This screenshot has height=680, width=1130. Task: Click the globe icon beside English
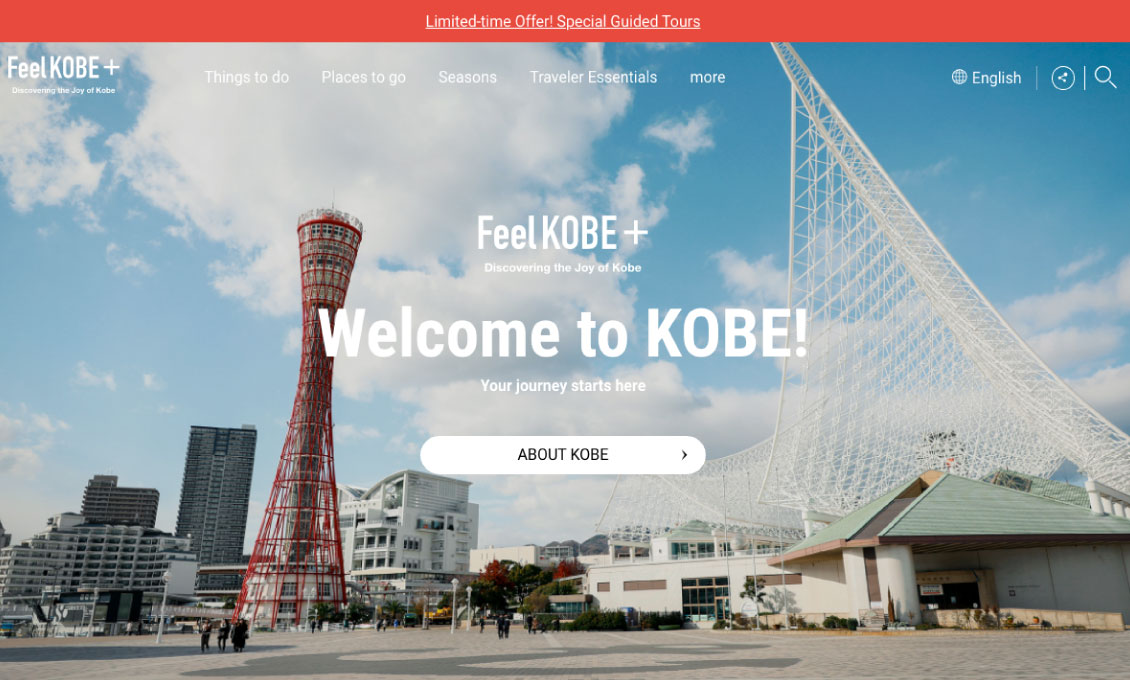[958, 77]
